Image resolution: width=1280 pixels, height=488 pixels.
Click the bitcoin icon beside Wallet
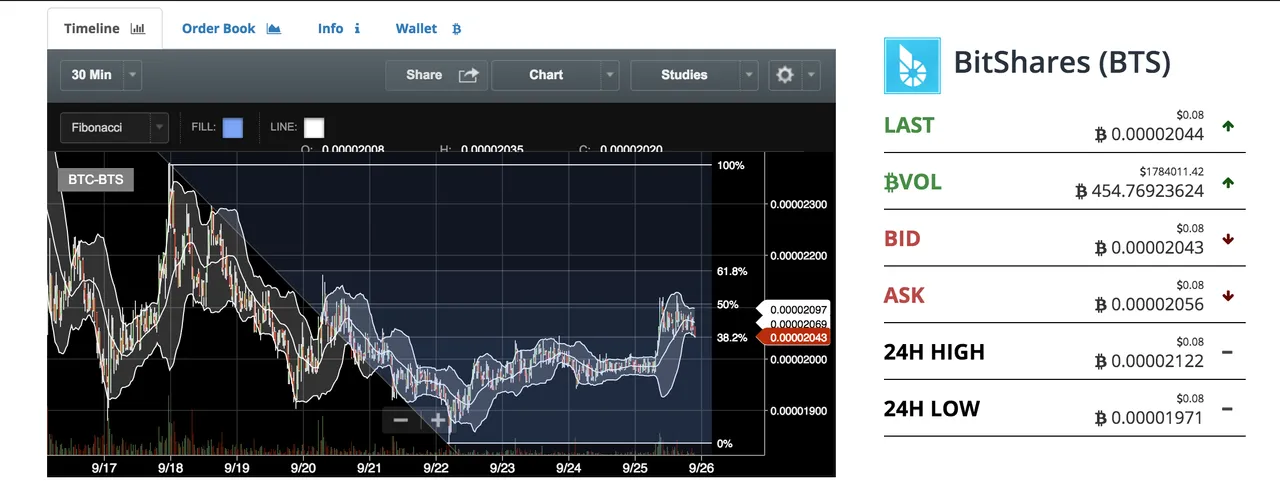457,29
